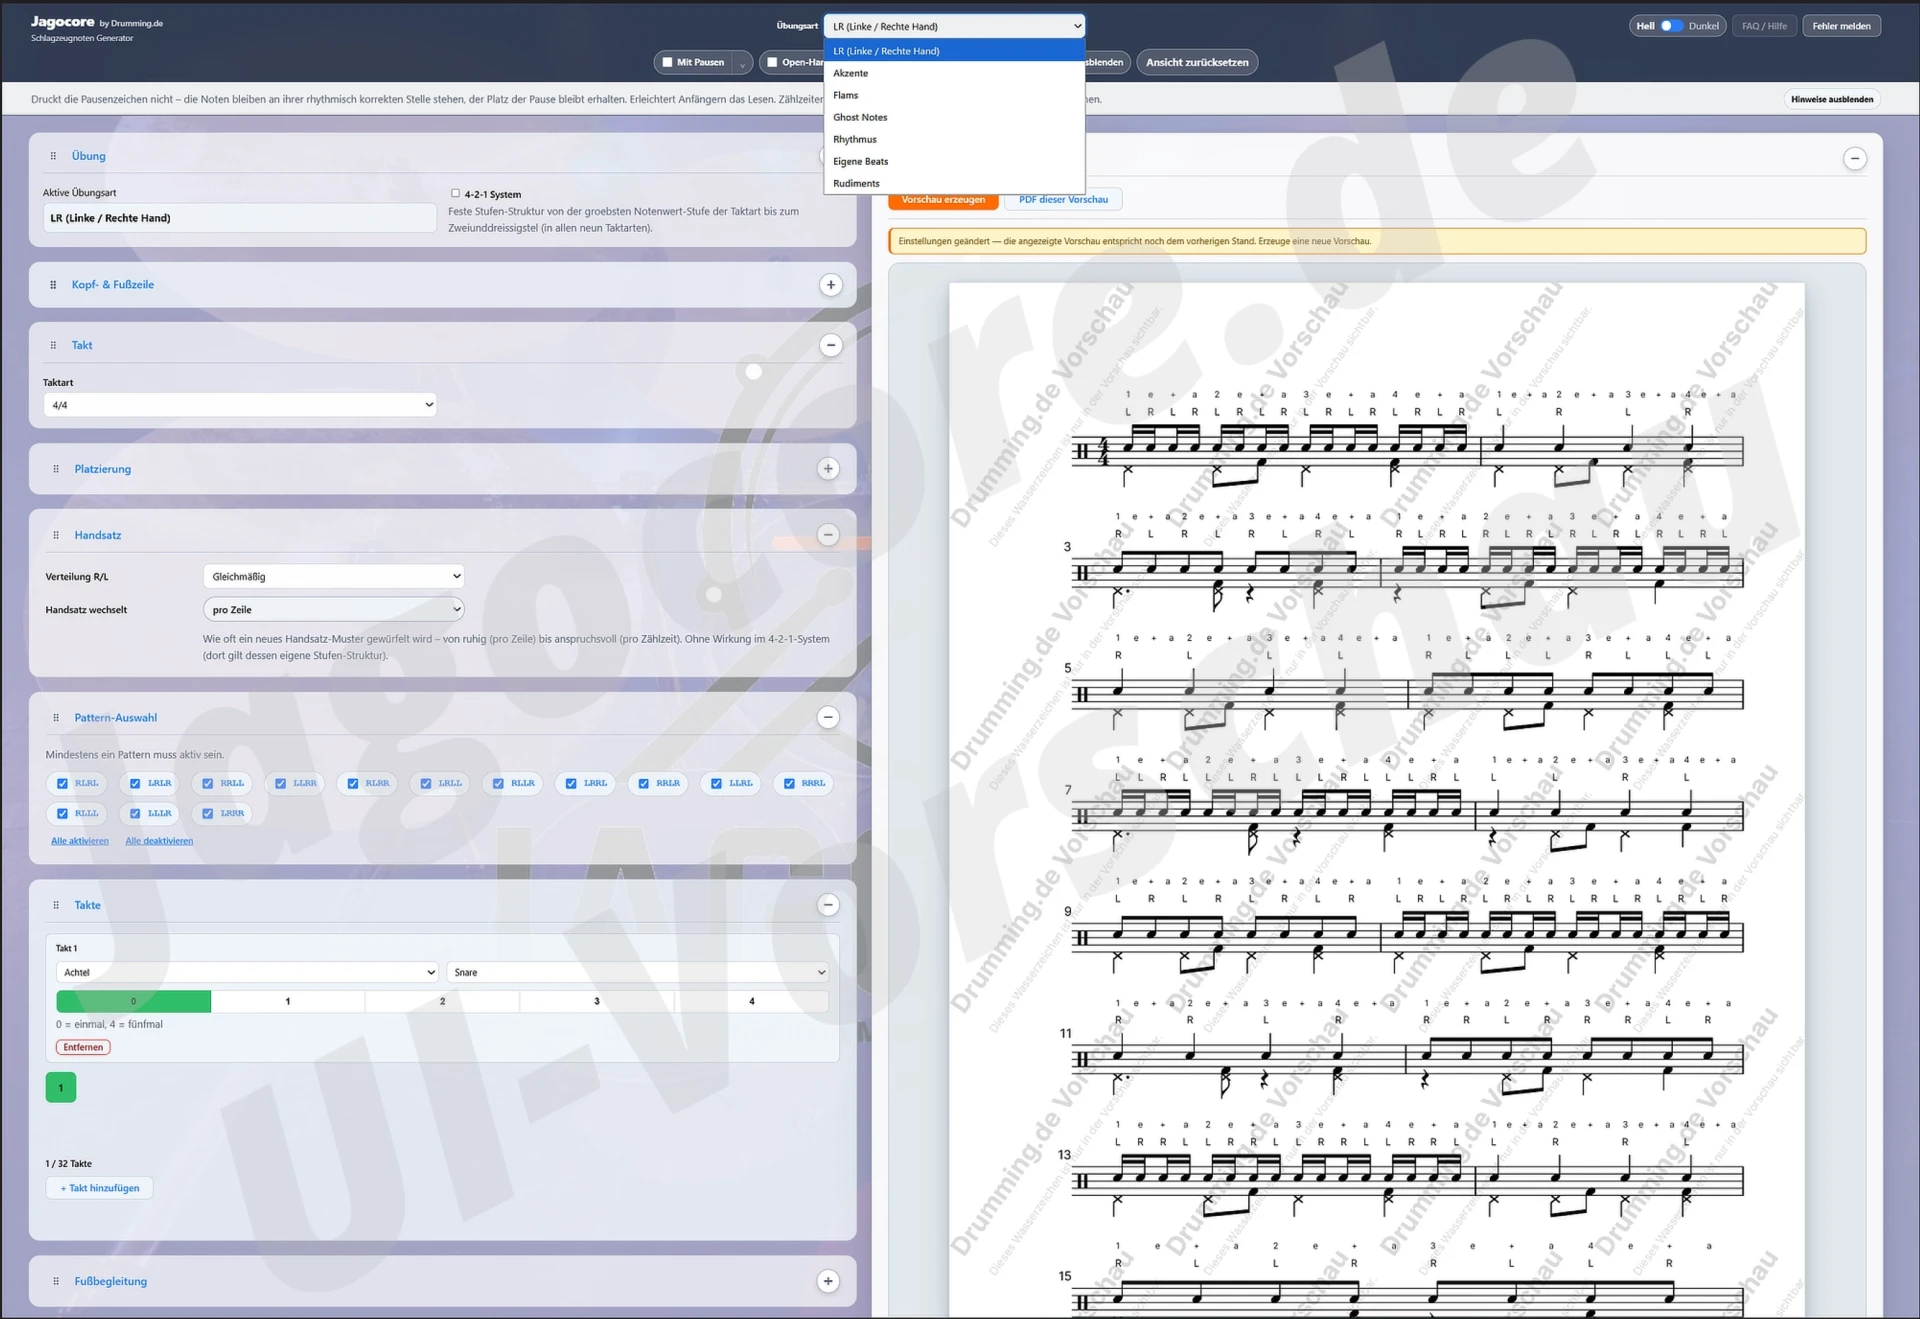Collapse the Takte section

click(828, 905)
